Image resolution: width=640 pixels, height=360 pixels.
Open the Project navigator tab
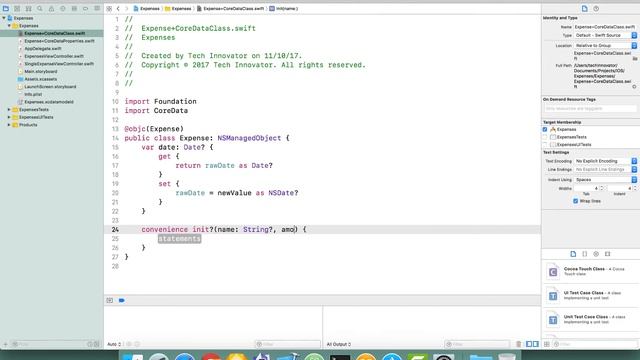[x=6, y=8]
